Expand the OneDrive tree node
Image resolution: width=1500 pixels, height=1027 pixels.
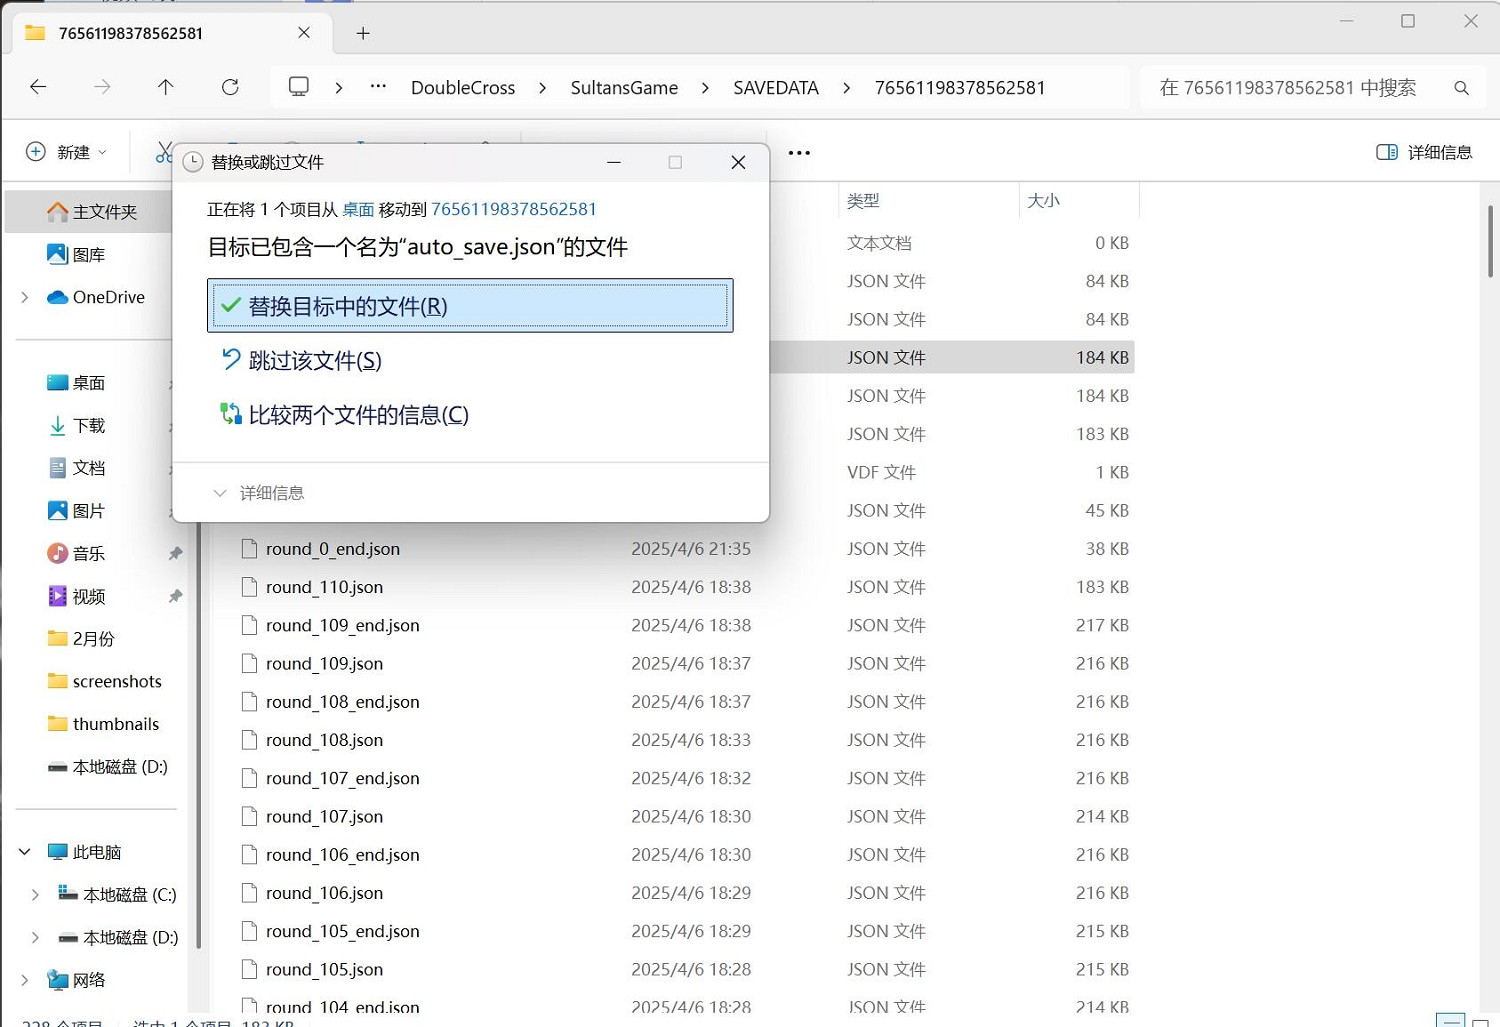click(x=25, y=297)
